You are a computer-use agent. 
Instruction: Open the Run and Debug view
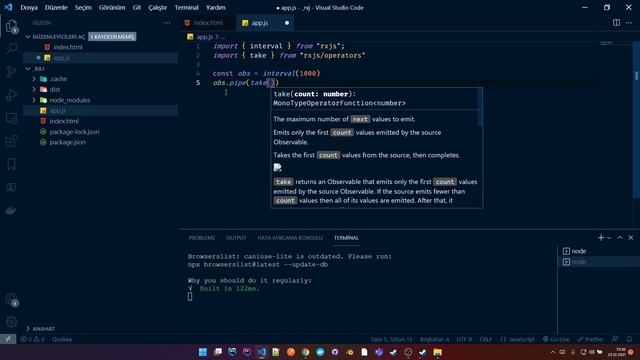(x=11, y=95)
